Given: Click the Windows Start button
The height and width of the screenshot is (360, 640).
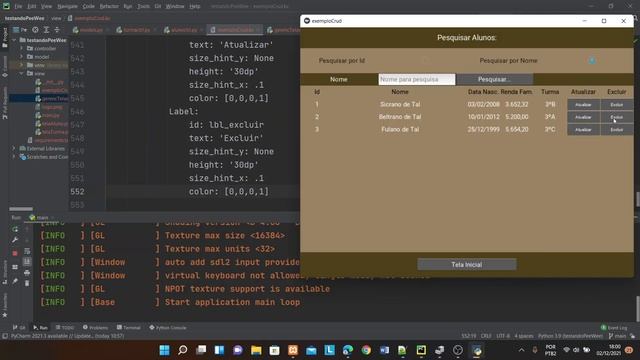Looking at the screenshot, I should 164,350.
